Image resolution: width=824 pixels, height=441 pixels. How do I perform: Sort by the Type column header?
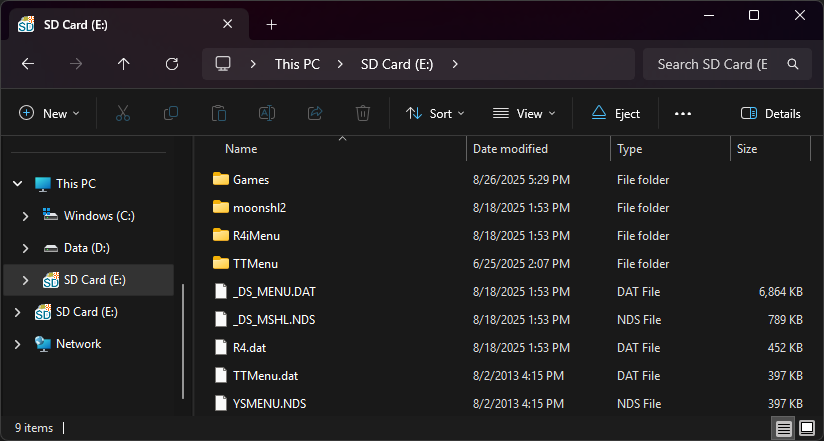(630, 149)
